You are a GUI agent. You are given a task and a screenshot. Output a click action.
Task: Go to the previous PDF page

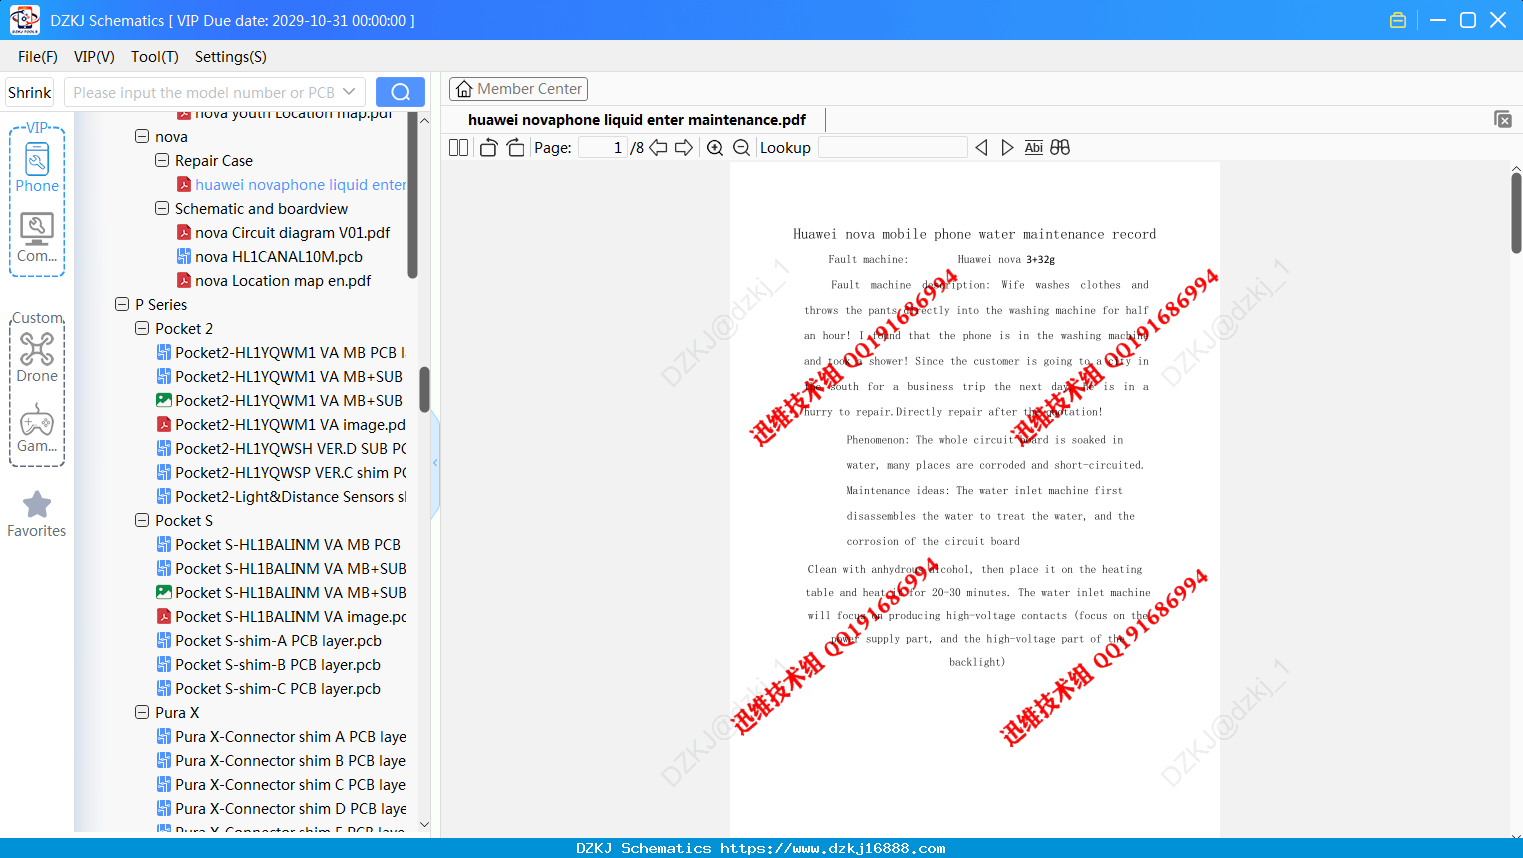point(658,148)
